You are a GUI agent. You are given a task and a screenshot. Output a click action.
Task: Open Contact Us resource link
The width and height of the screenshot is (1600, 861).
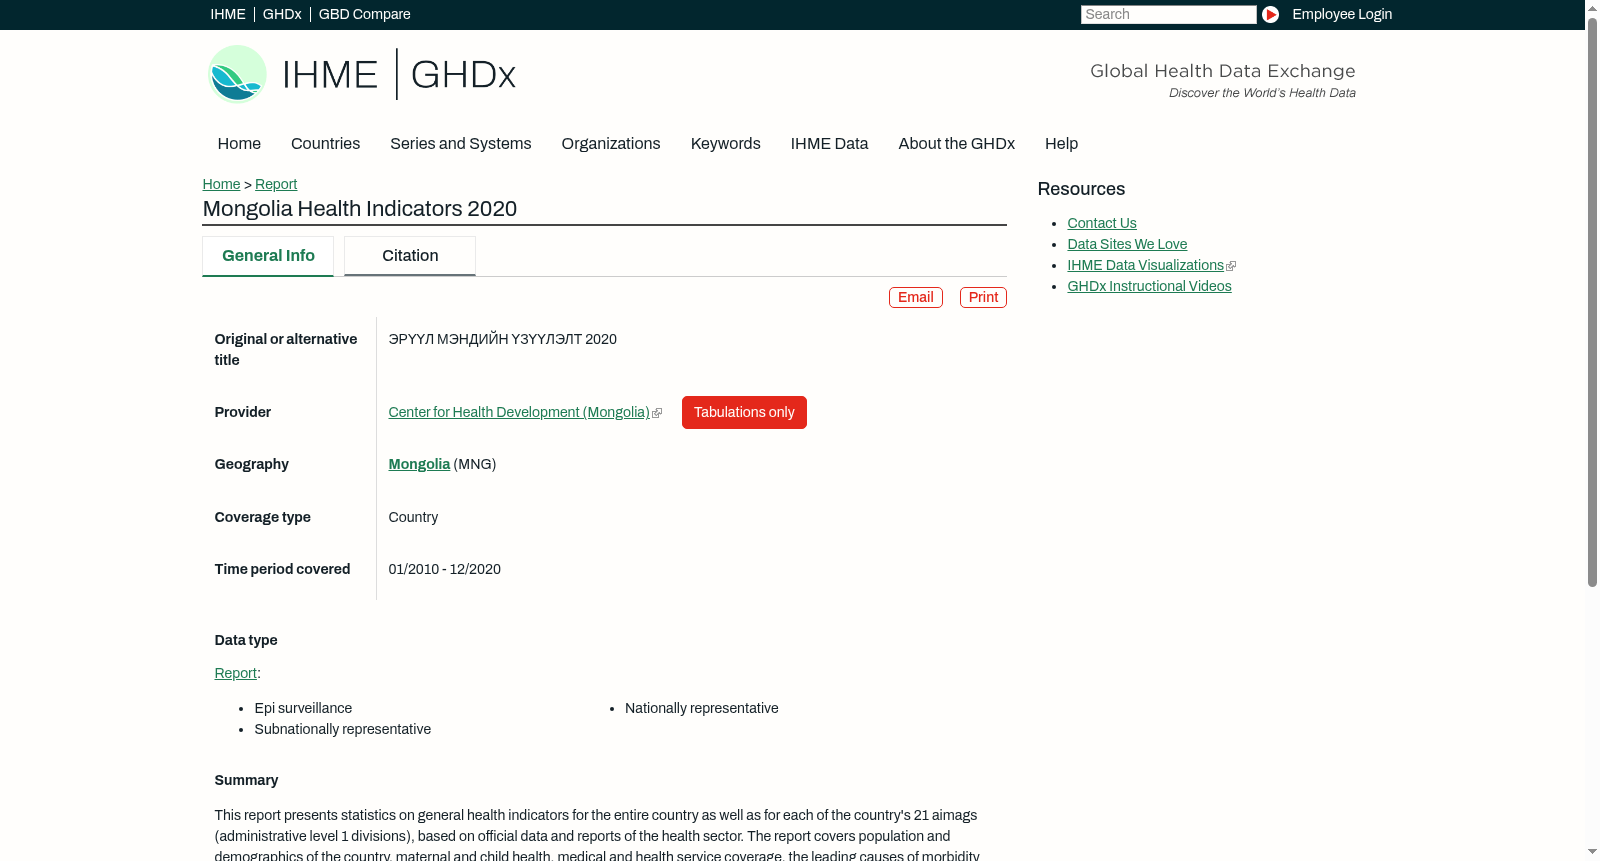[x=1102, y=223]
